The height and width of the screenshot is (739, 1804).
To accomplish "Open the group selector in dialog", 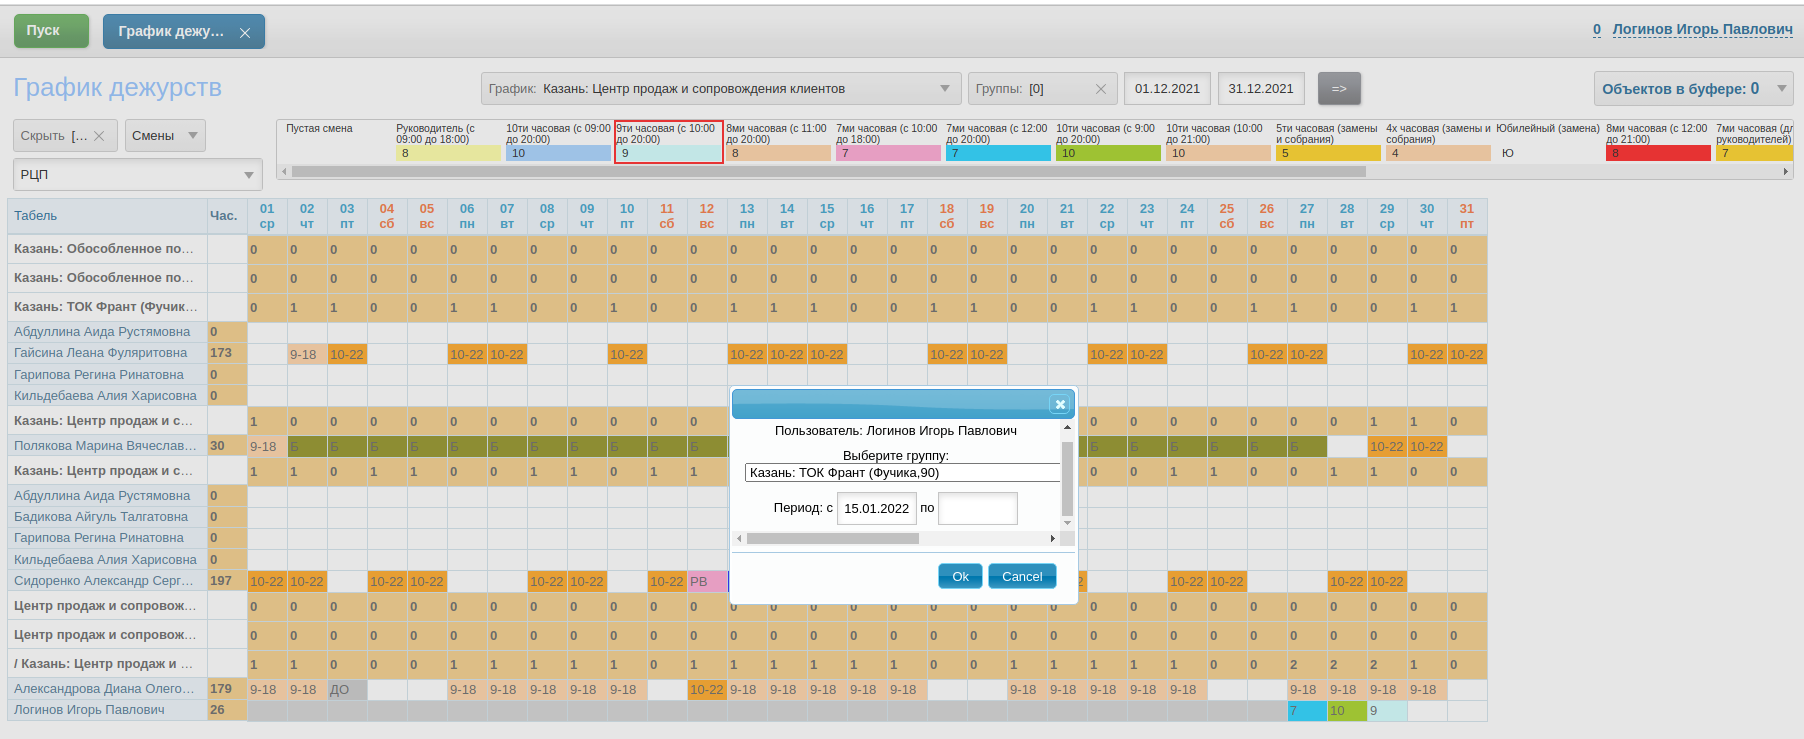I will pos(902,473).
